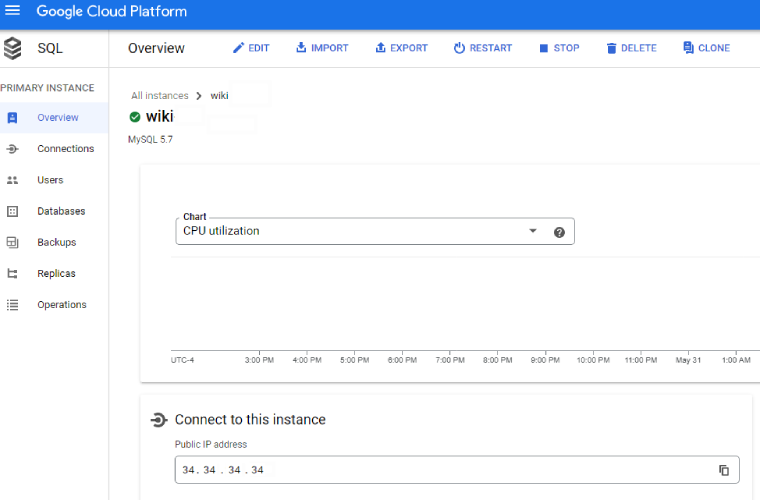Click the wiki instance name heading
The image size is (760, 500).
click(x=159, y=116)
